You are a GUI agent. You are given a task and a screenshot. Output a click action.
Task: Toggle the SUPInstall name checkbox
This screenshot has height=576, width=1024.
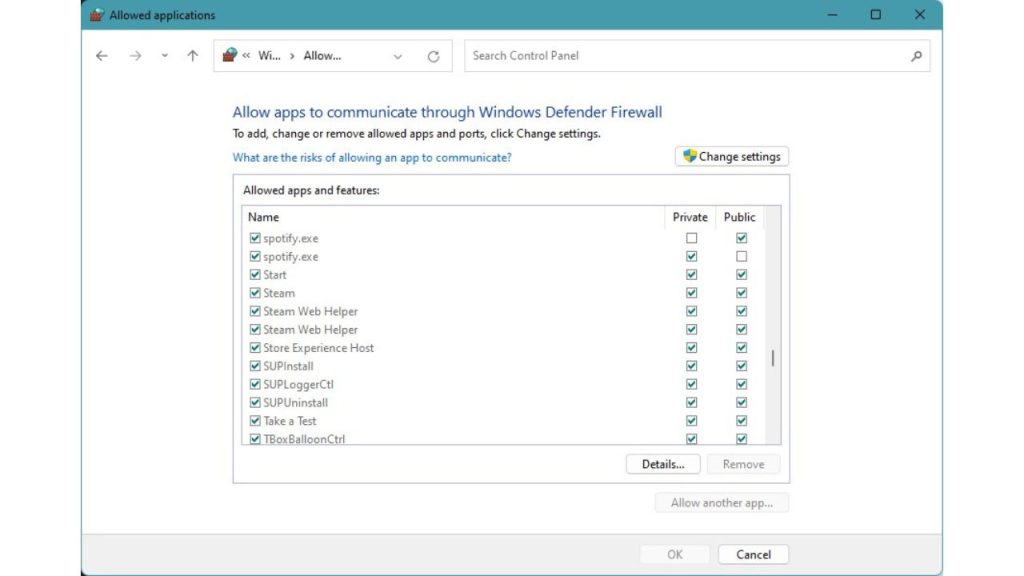pos(255,366)
